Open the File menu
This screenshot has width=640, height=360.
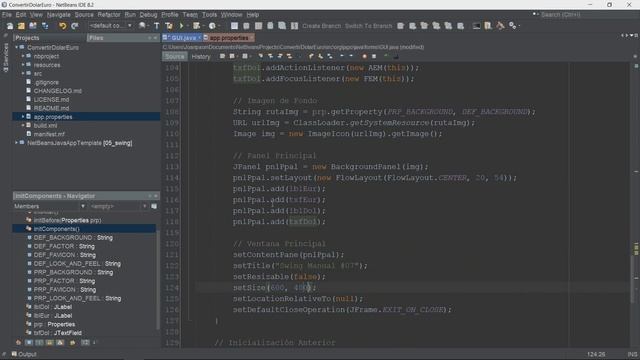(7, 15)
